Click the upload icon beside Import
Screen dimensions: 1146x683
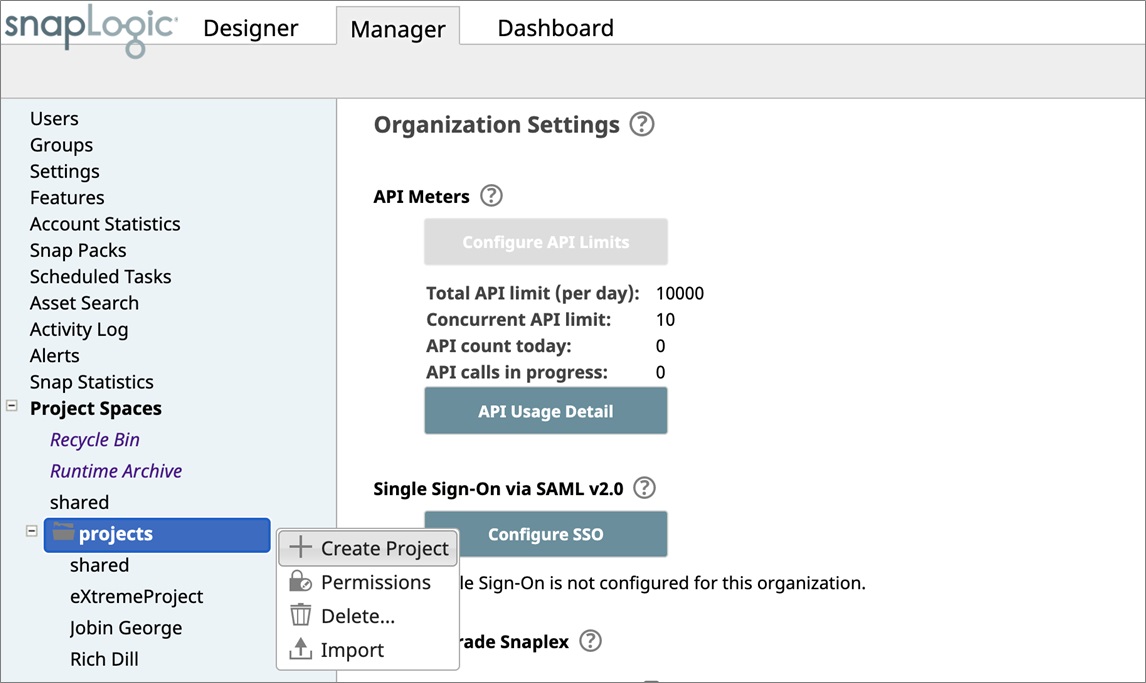[x=300, y=649]
